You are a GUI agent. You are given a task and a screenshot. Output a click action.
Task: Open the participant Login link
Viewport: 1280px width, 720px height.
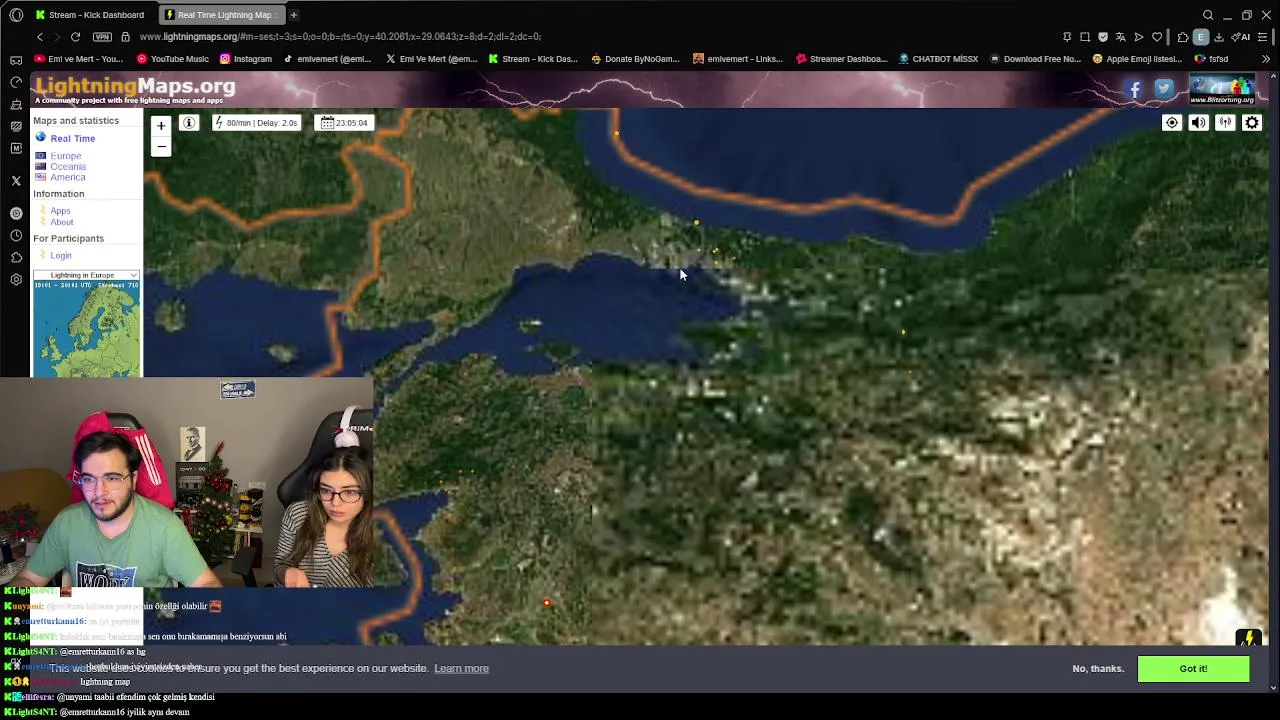[61, 255]
